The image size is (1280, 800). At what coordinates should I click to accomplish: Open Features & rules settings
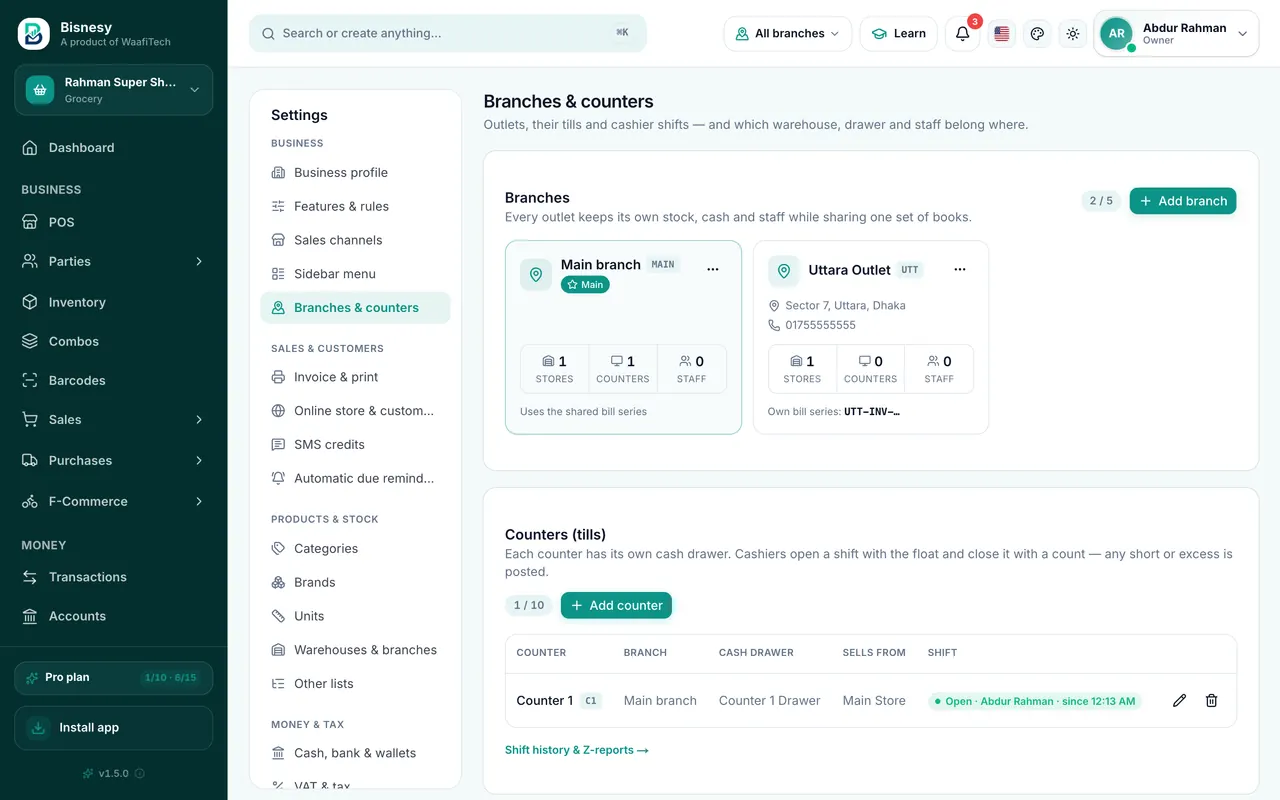[355, 206]
